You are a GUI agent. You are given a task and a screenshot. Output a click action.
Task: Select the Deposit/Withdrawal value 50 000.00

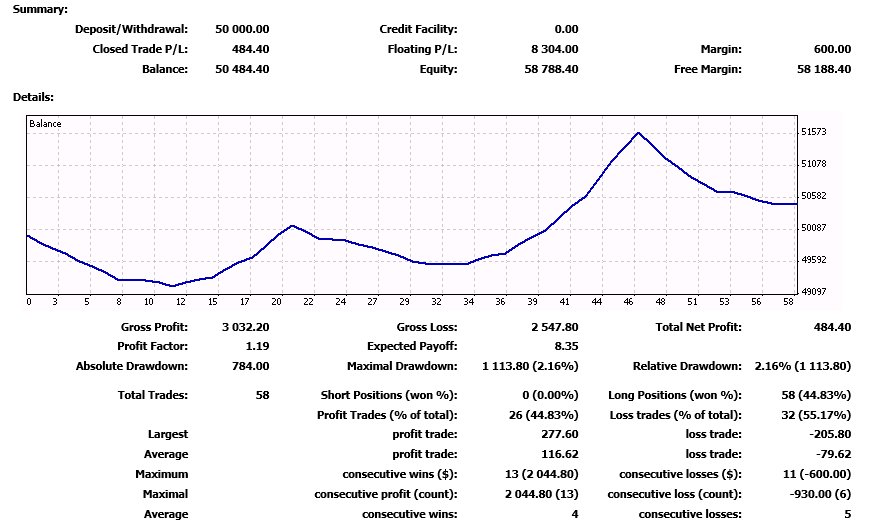(x=242, y=29)
